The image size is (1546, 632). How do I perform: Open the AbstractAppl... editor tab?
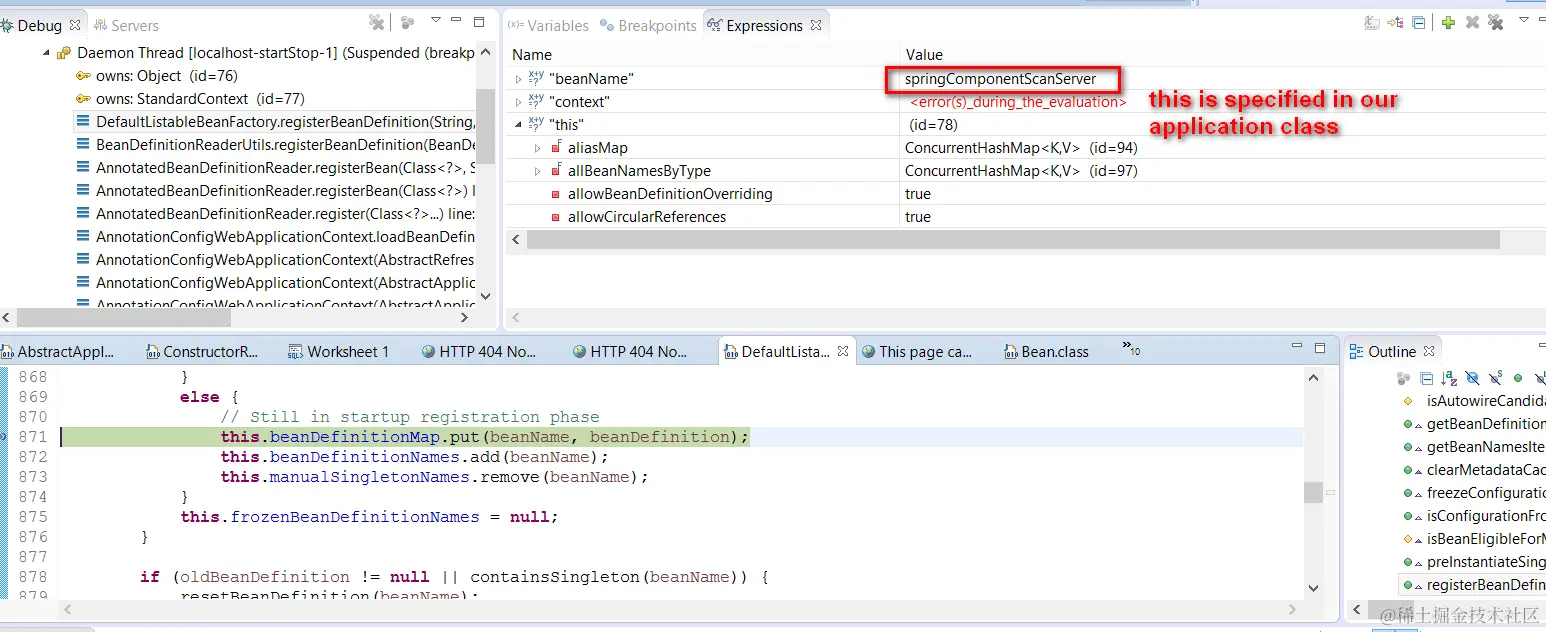coord(58,352)
